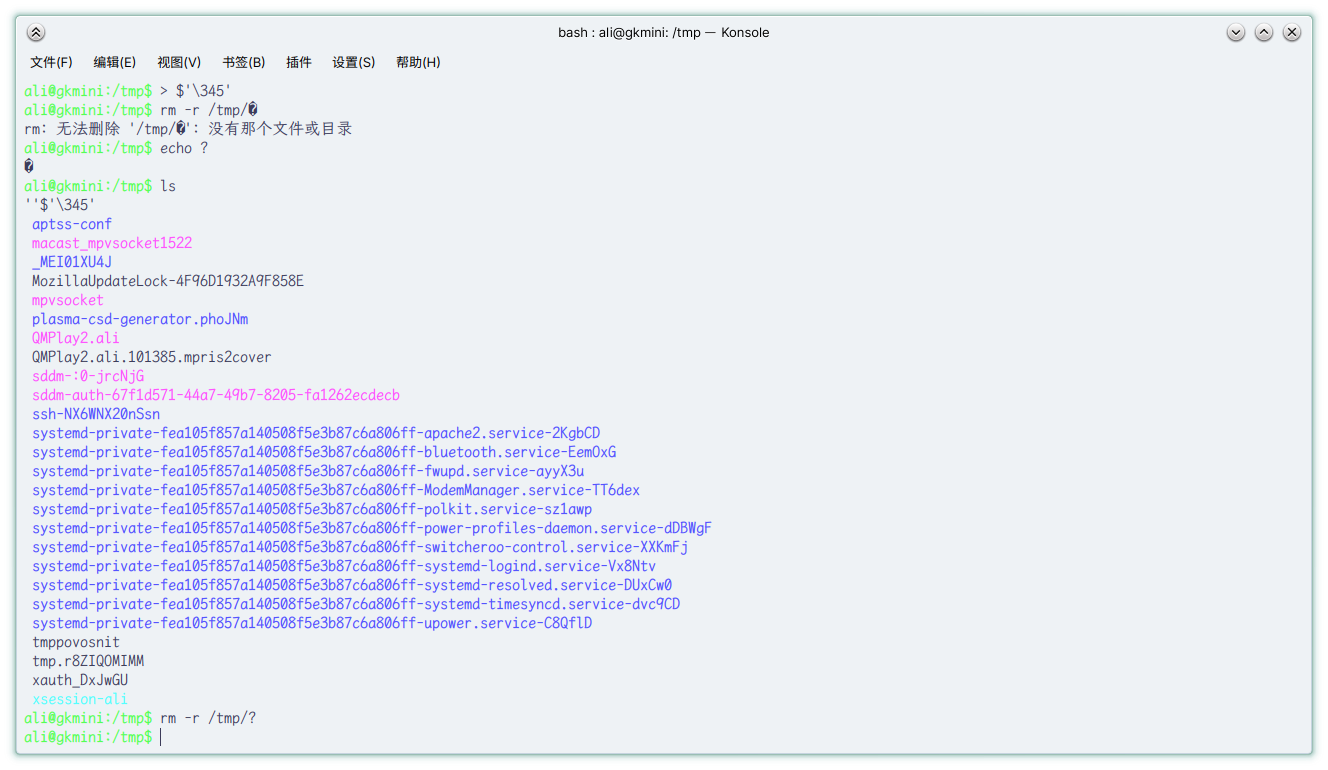The height and width of the screenshot is (770, 1328).
Task: Click the keep-above icon in the title bar
Action: pyautogui.click(x=36, y=32)
